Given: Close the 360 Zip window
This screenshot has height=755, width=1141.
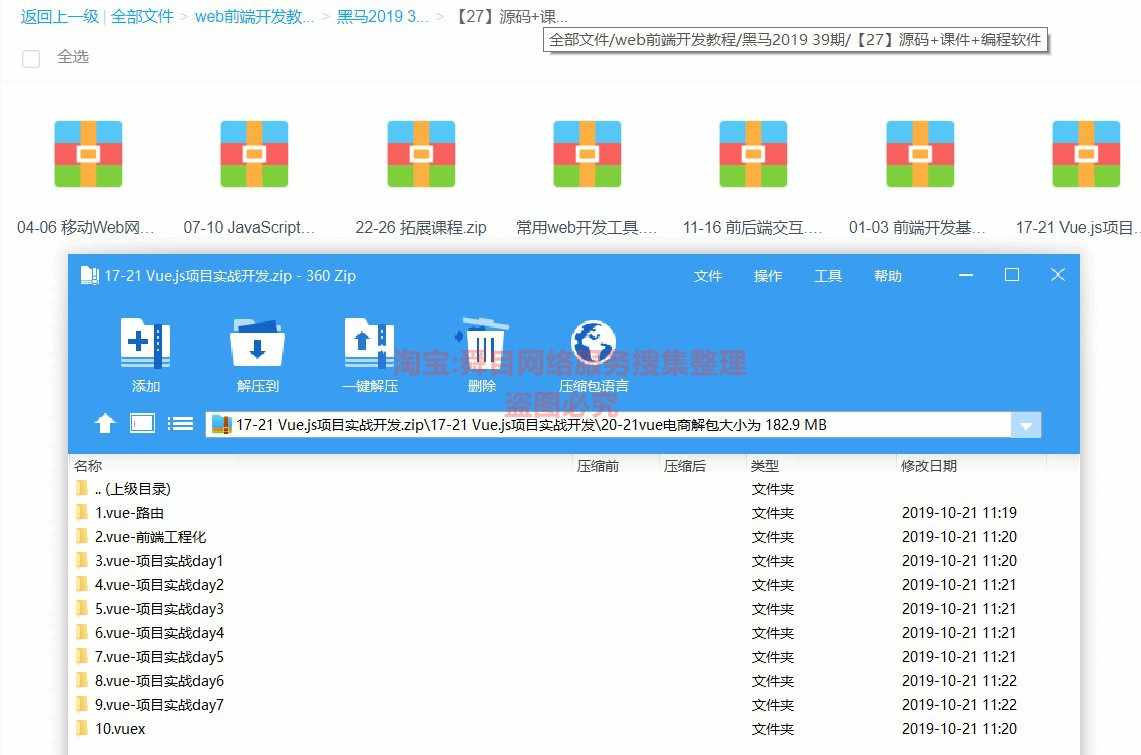Looking at the screenshot, I should coord(1058,275).
